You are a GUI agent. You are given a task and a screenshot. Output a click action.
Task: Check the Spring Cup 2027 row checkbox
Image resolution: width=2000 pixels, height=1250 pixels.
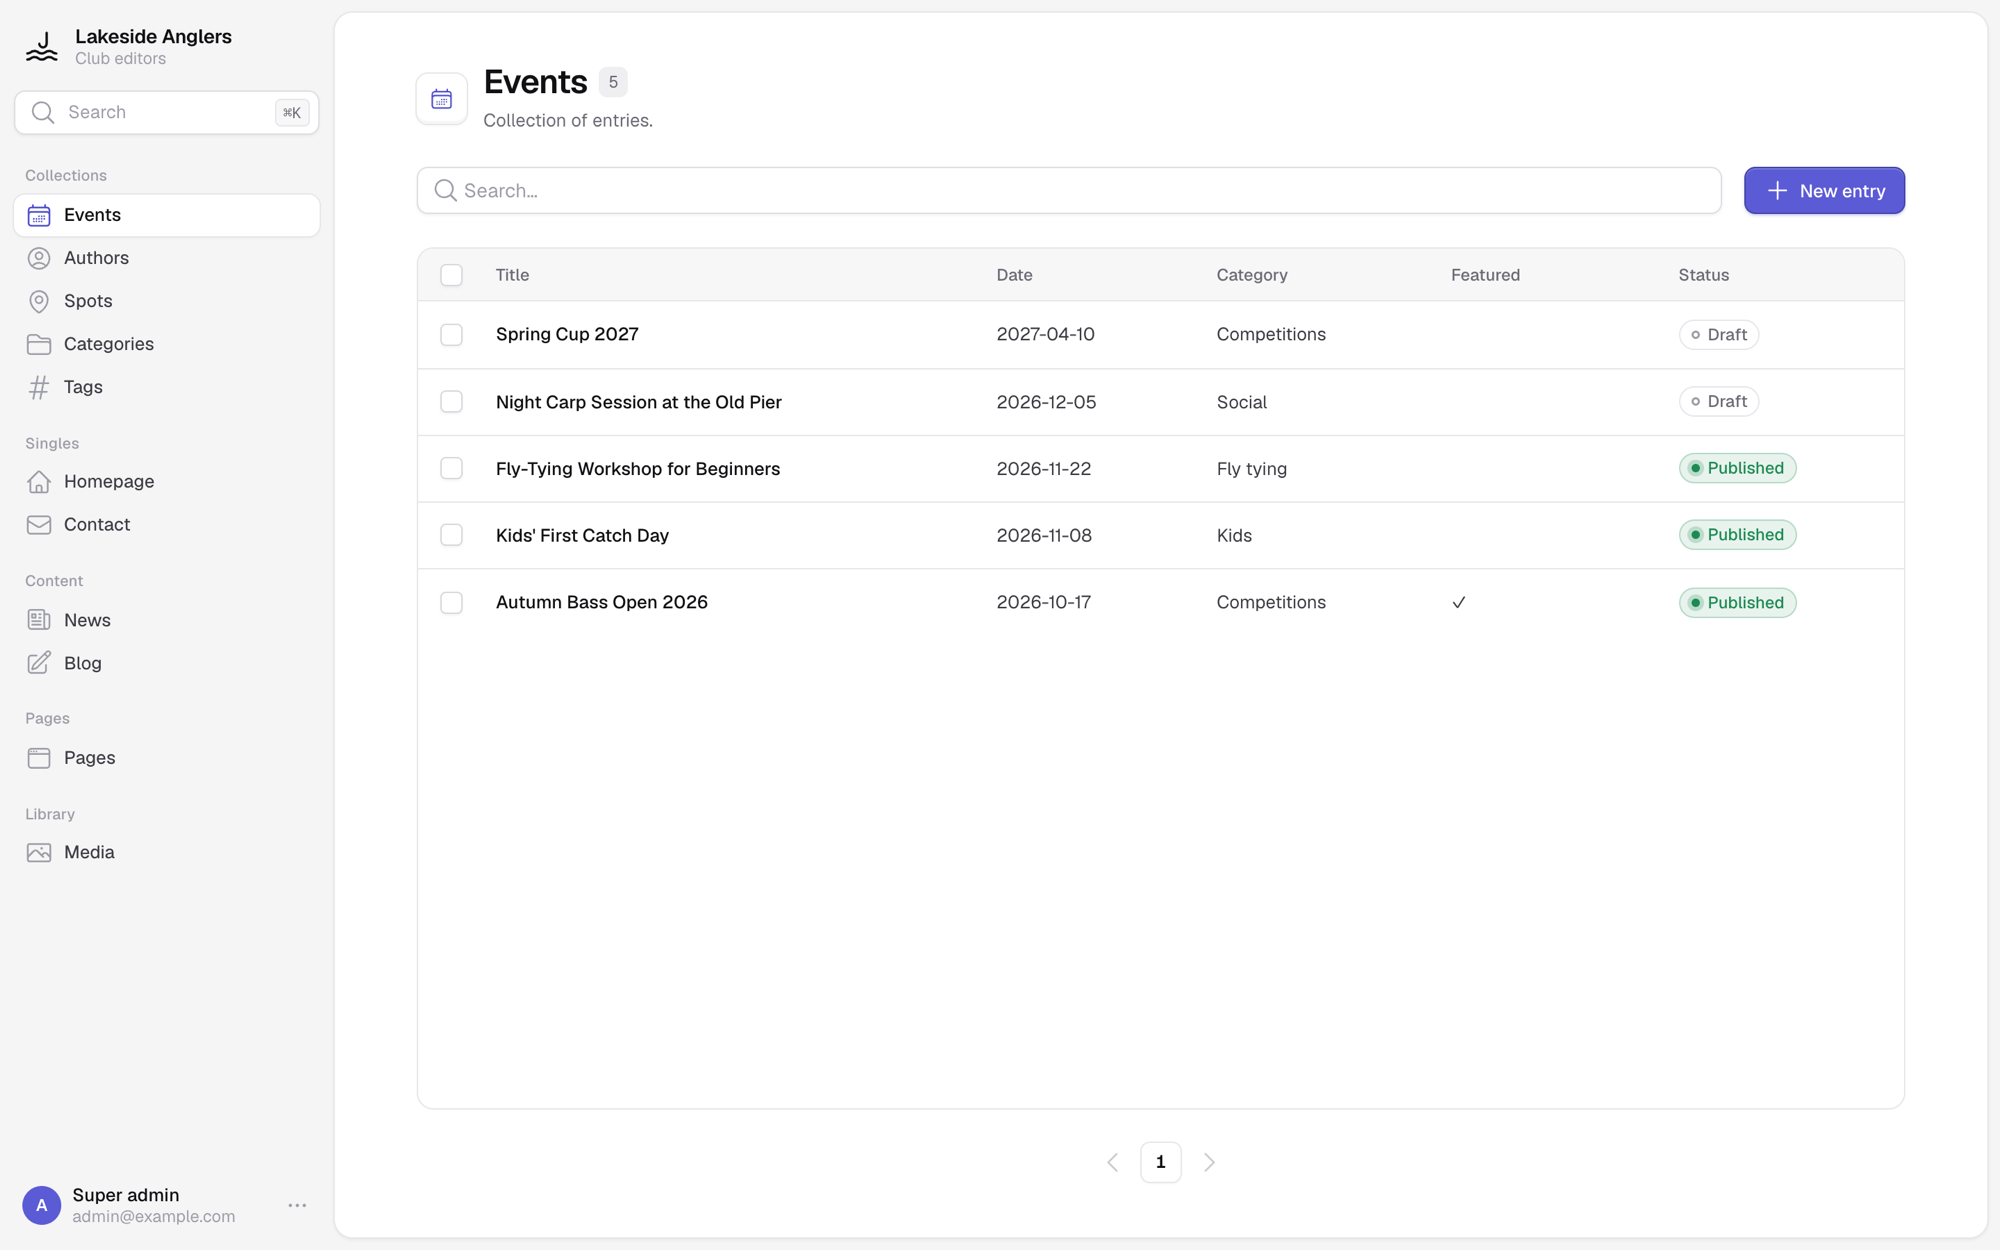click(x=452, y=335)
